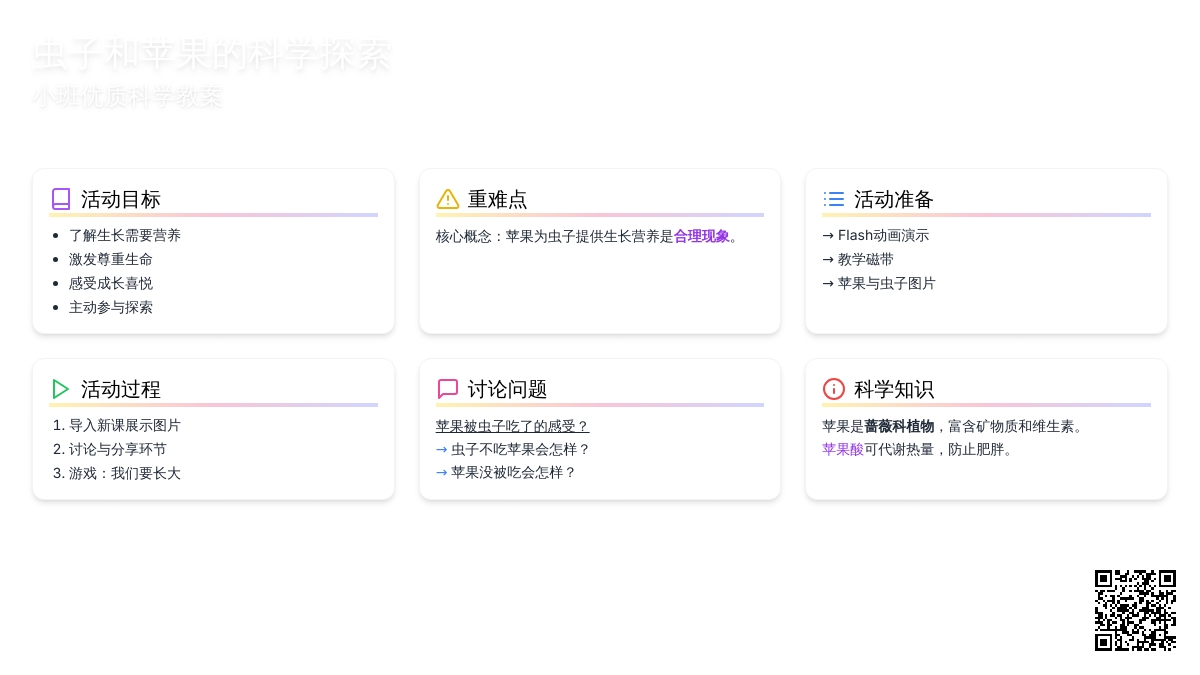This screenshot has height=675, width=1200.
Task: Click the QR code image
Action: [1135, 610]
